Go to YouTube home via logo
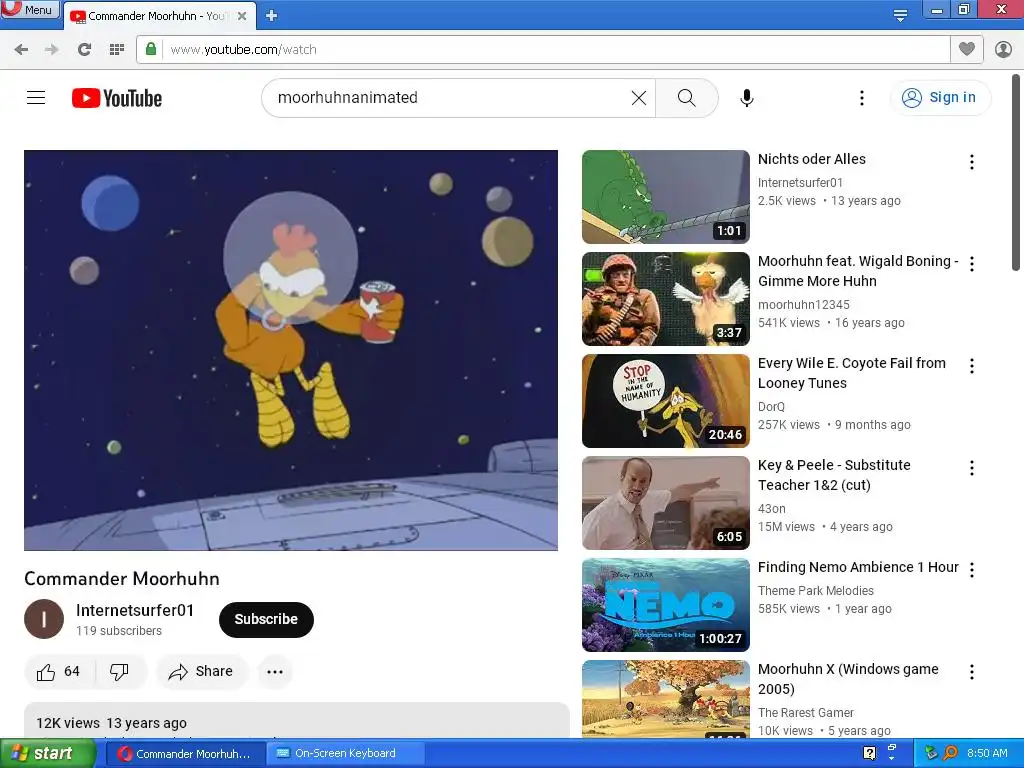 [117, 98]
